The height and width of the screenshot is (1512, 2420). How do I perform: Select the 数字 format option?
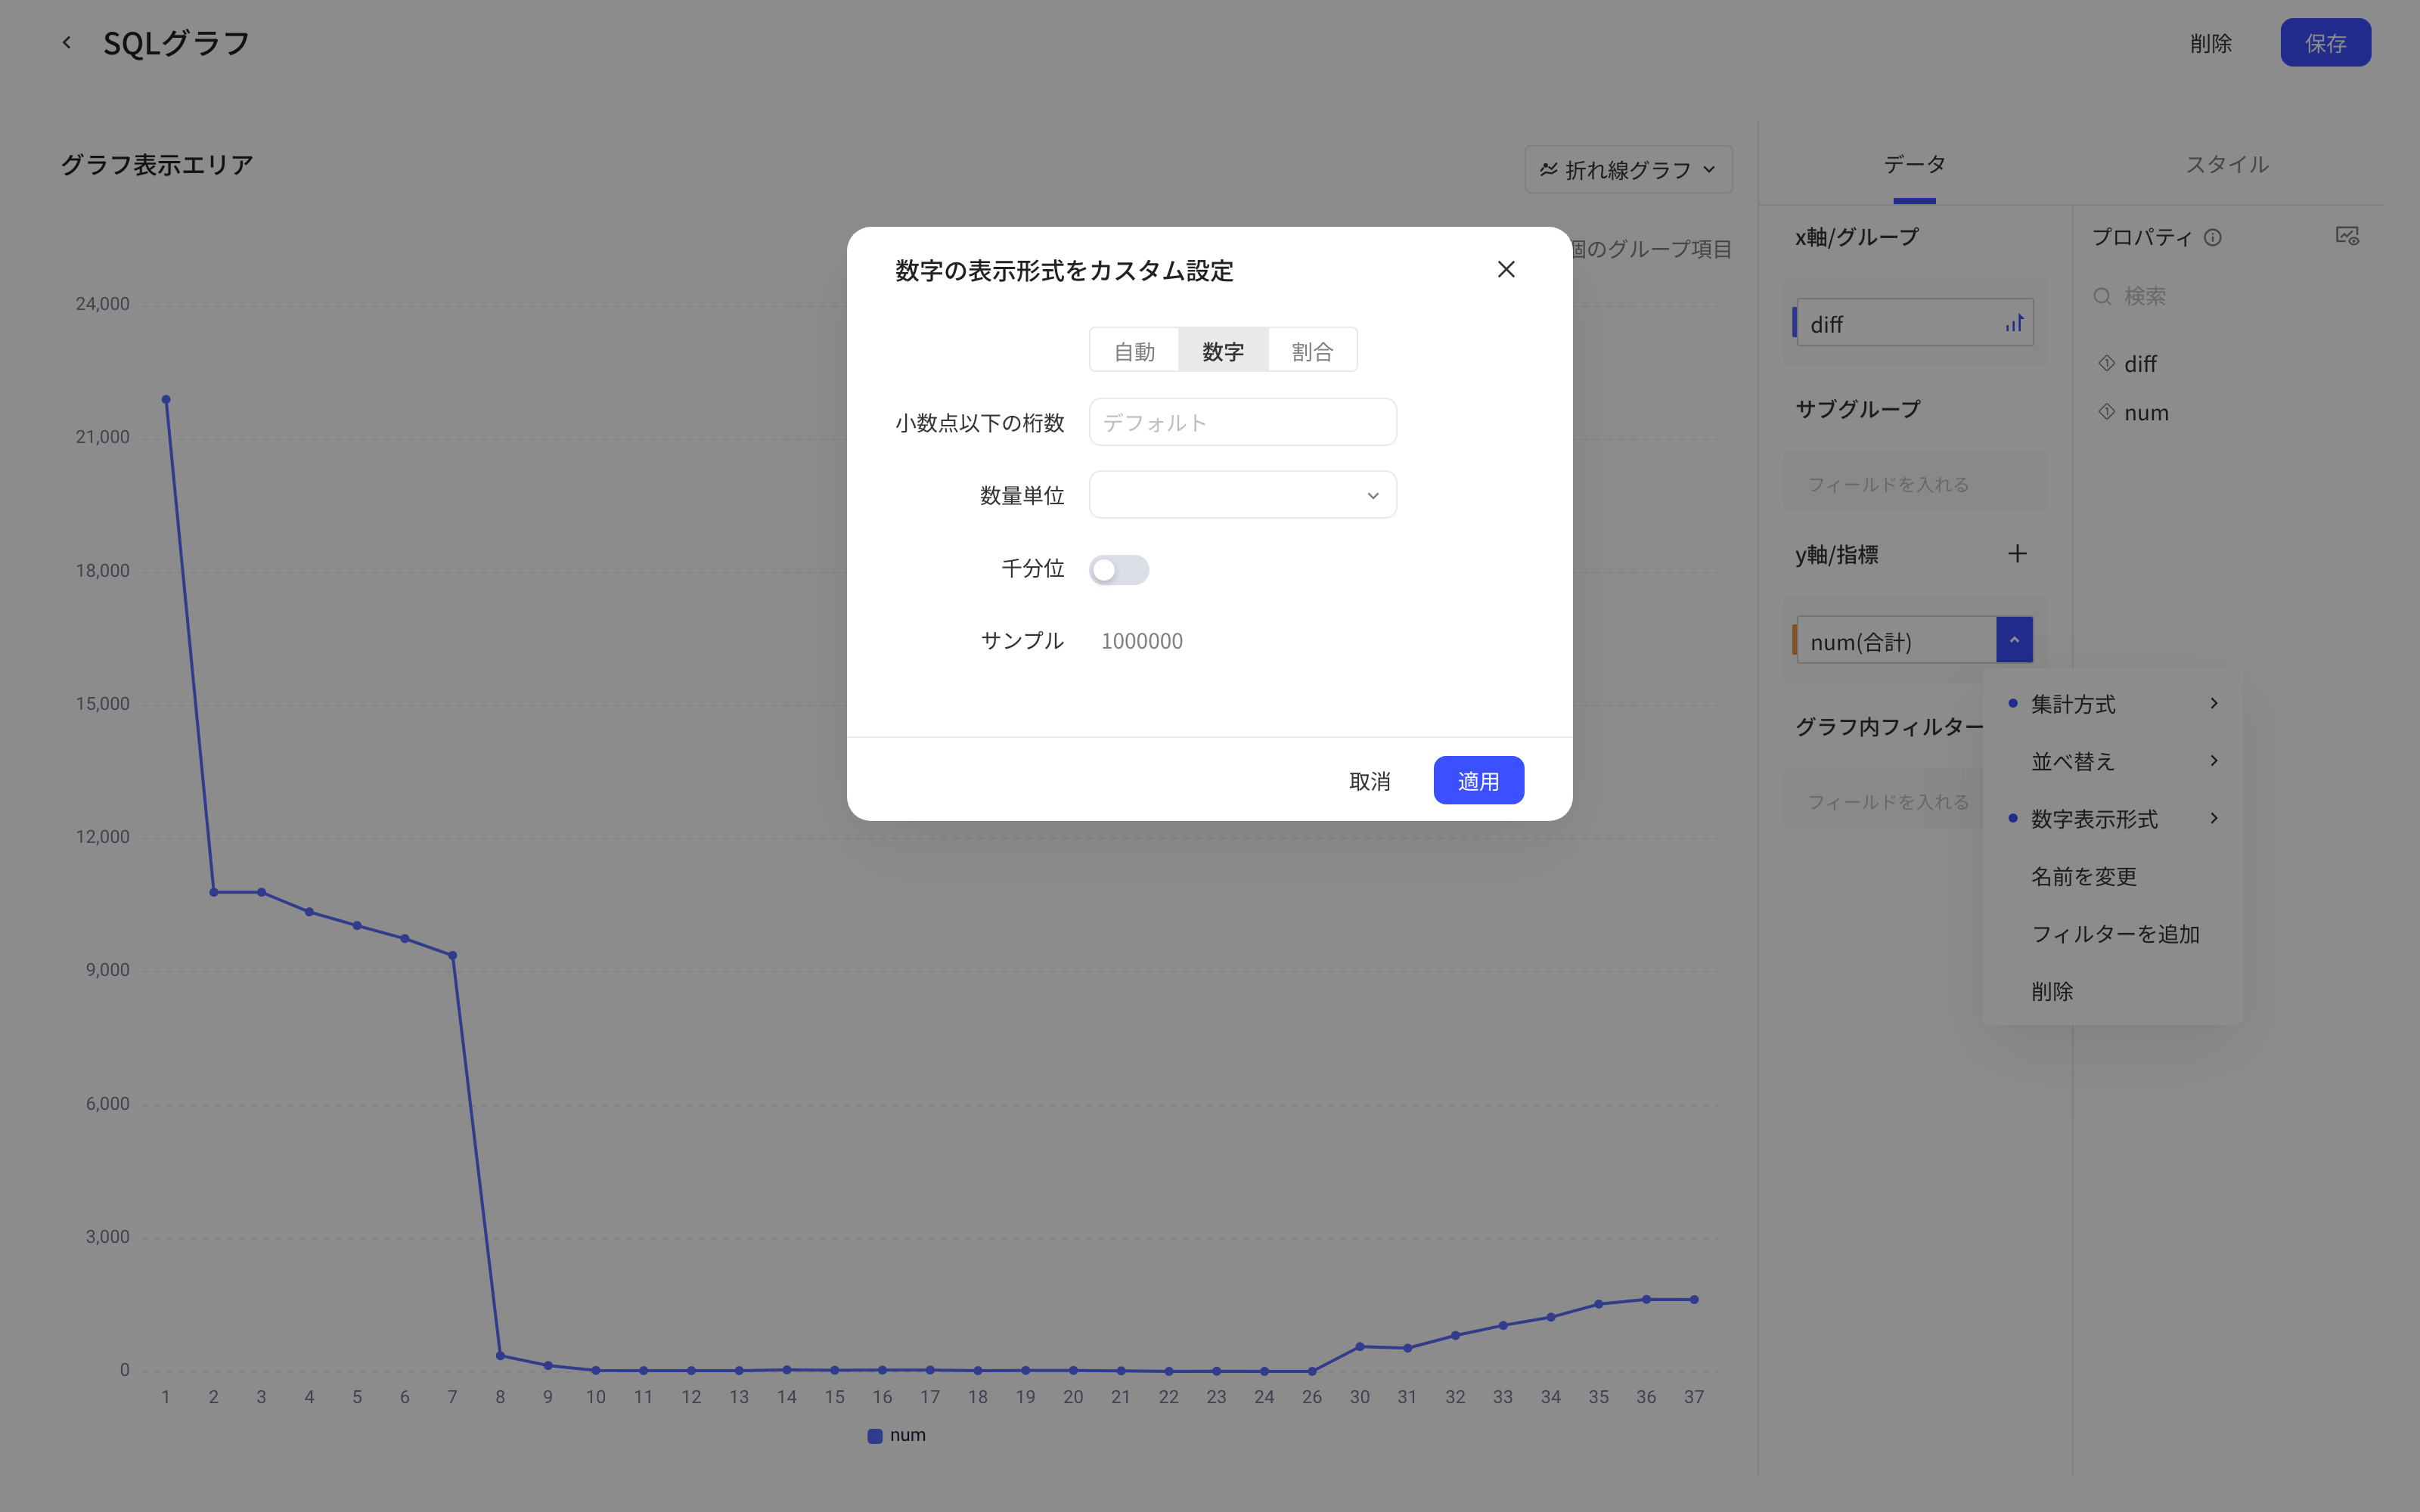[1223, 350]
